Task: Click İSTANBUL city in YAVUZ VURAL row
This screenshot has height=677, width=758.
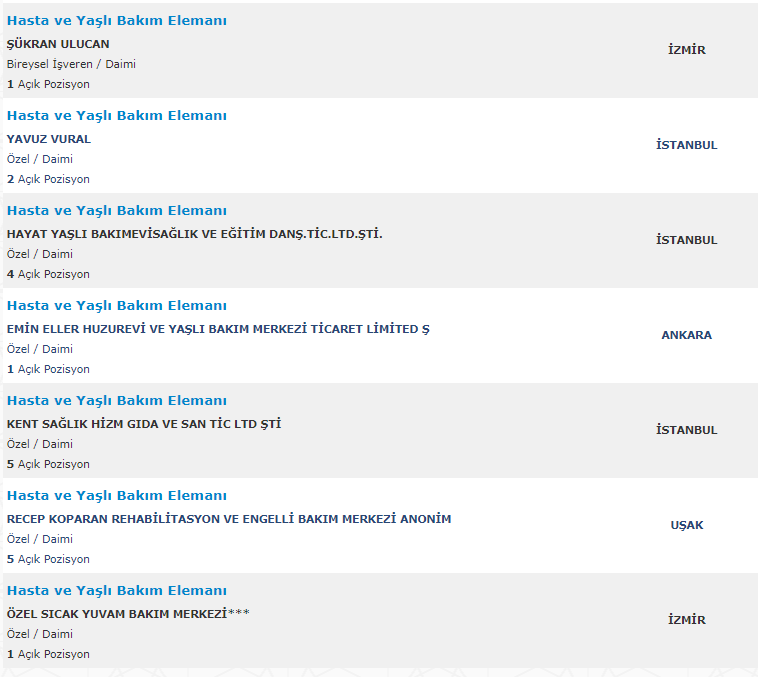Action: pyautogui.click(x=687, y=145)
